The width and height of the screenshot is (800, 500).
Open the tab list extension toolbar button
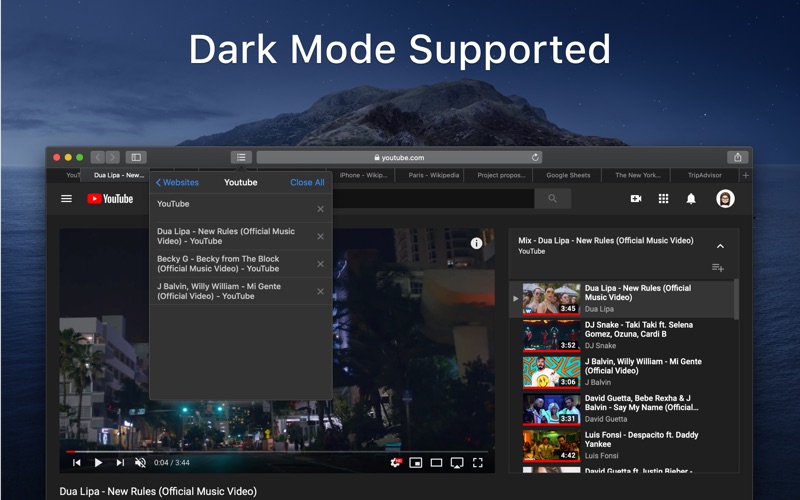tap(241, 157)
